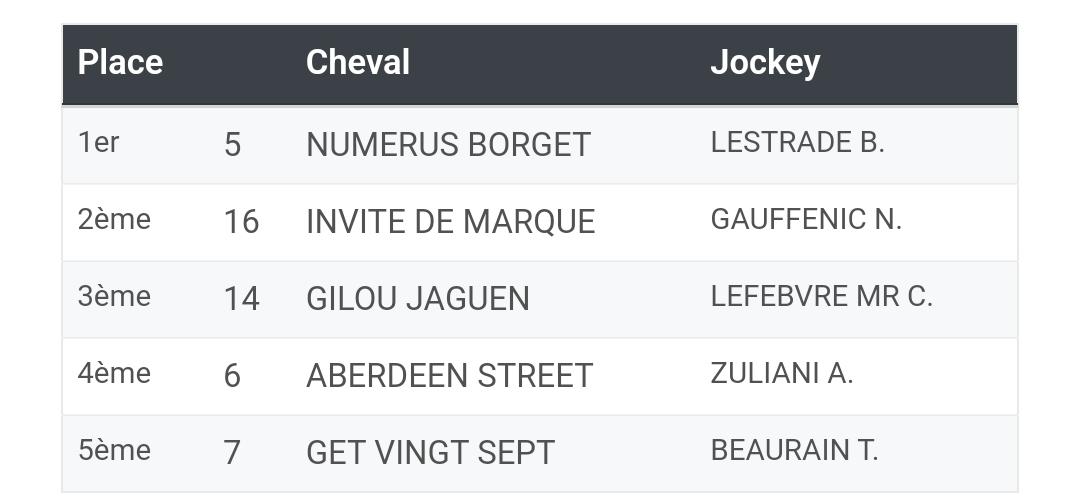Image resolution: width=1080 pixels, height=499 pixels.
Task: Open ABERDEEN STREET horse entry
Action: pyautogui.click(x=449, y=376)
